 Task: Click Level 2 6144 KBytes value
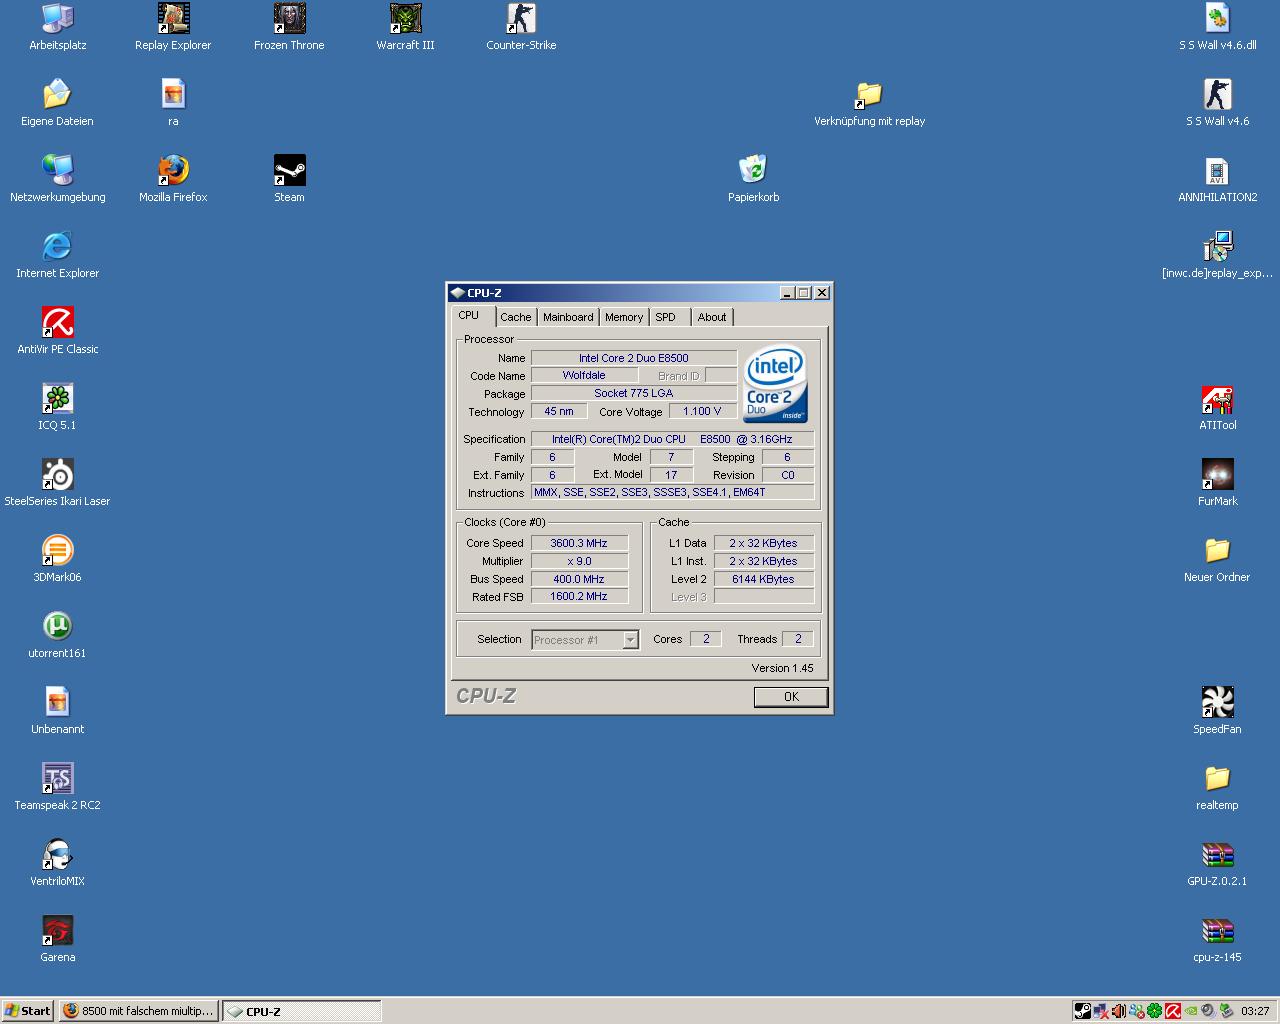pos(763,579)
